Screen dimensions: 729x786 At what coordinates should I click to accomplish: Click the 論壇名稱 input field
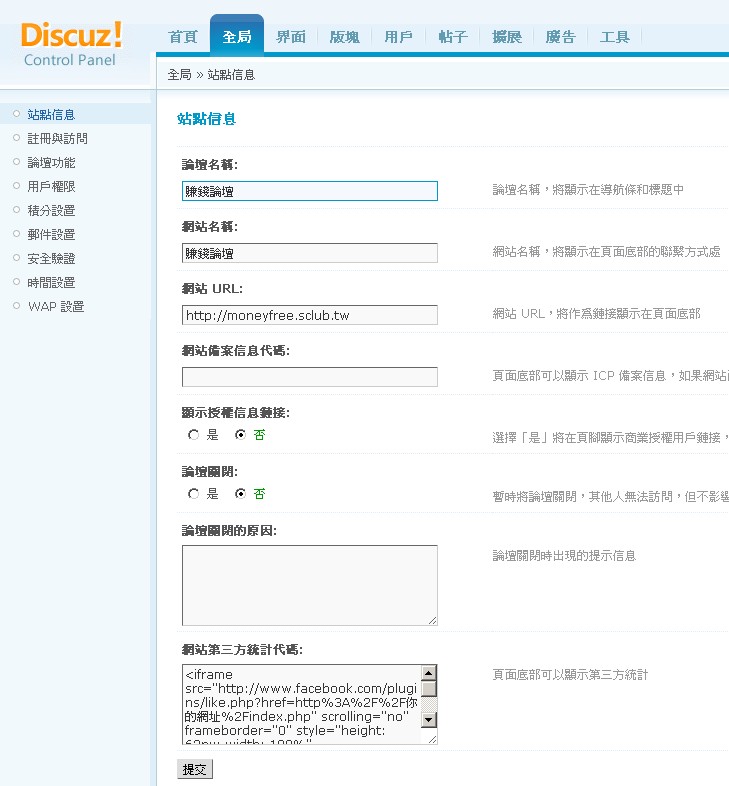tap(309, 191)
